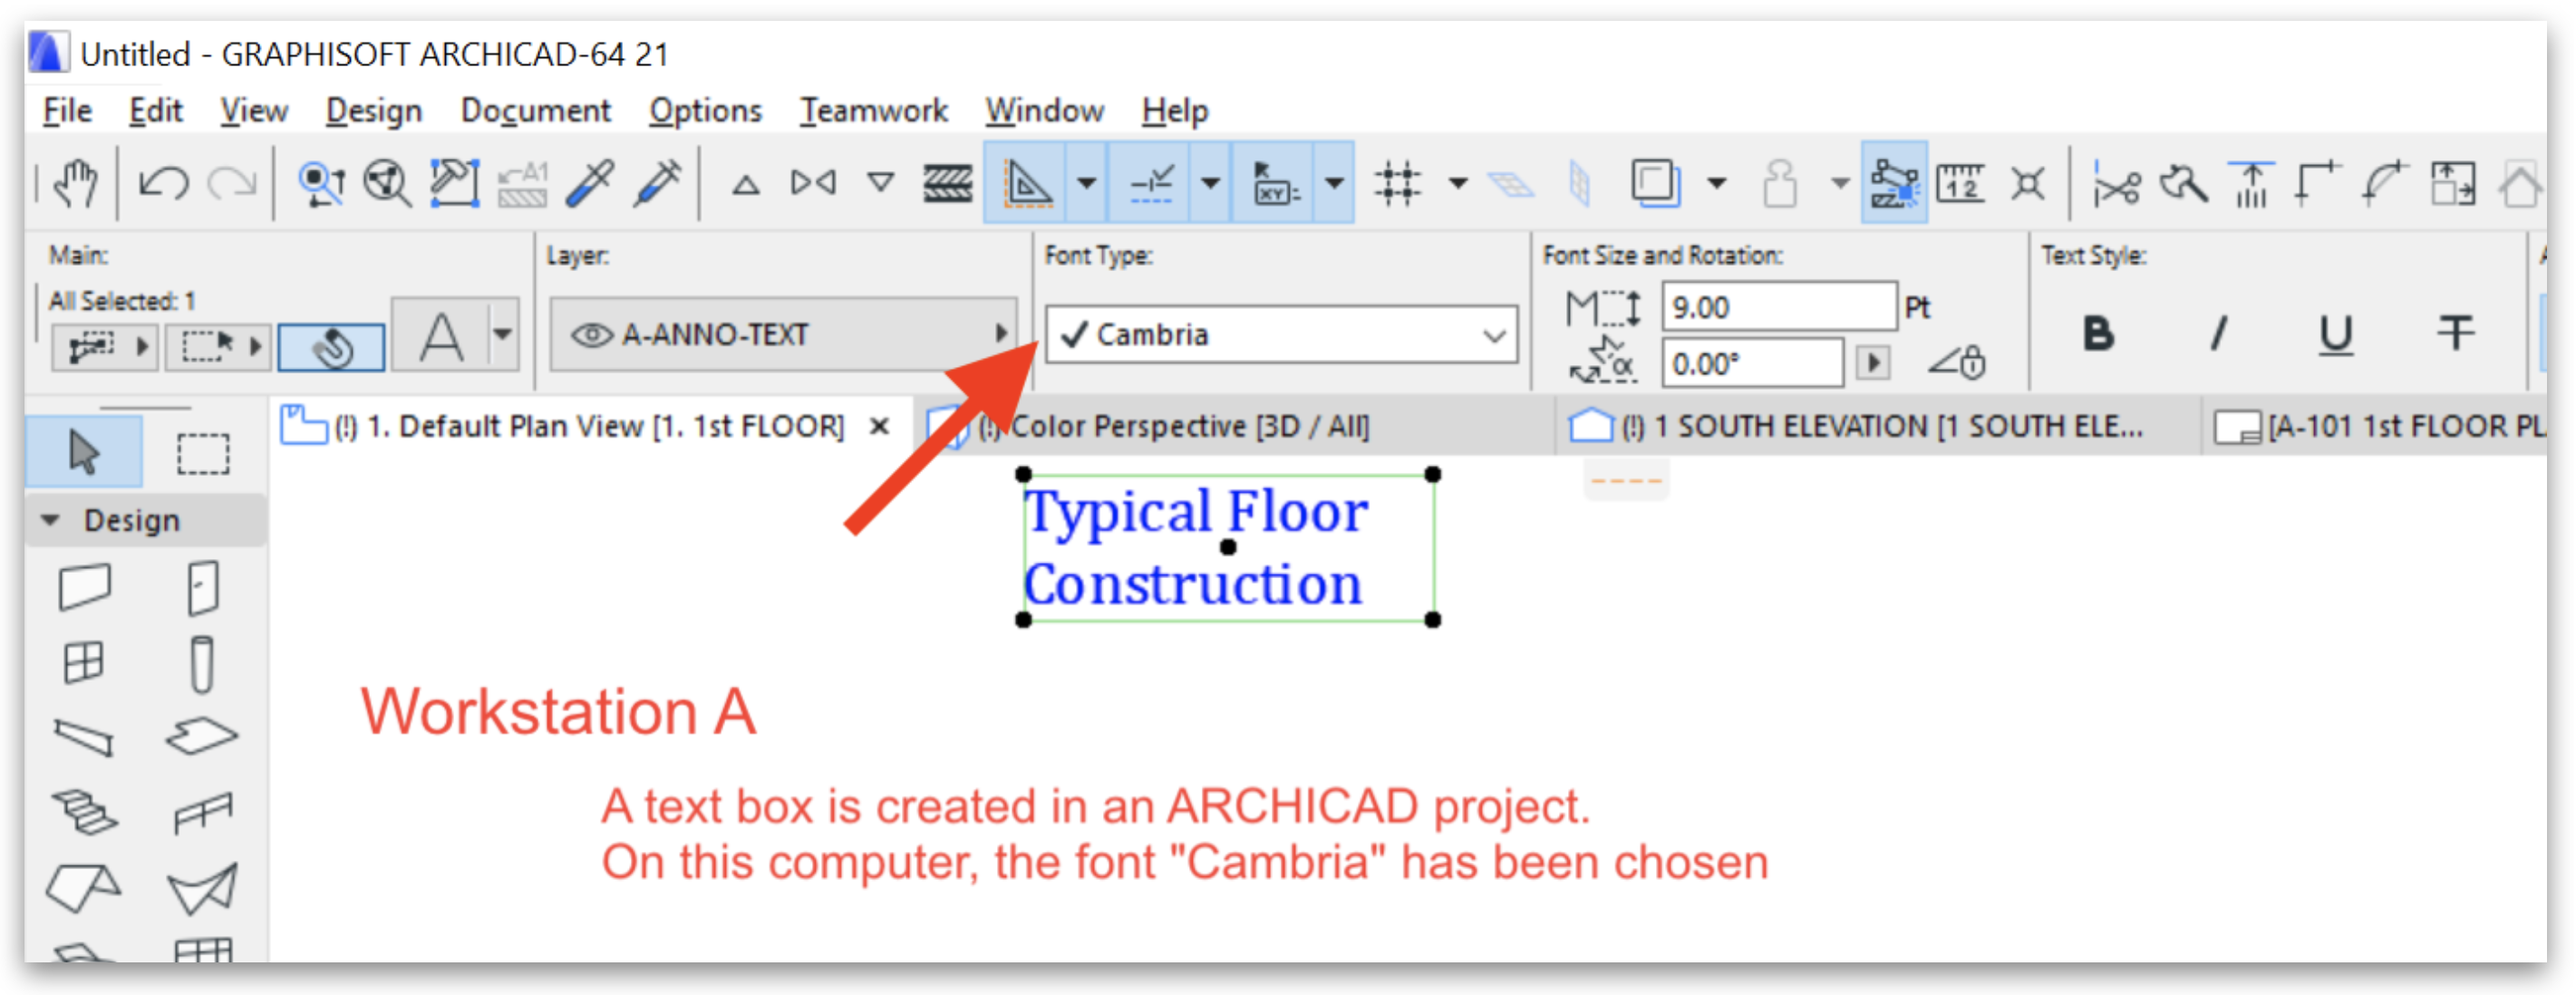Select the Door tool
Screen dimensions: 2576x995
pyautogui.click(x=202, y=587)
